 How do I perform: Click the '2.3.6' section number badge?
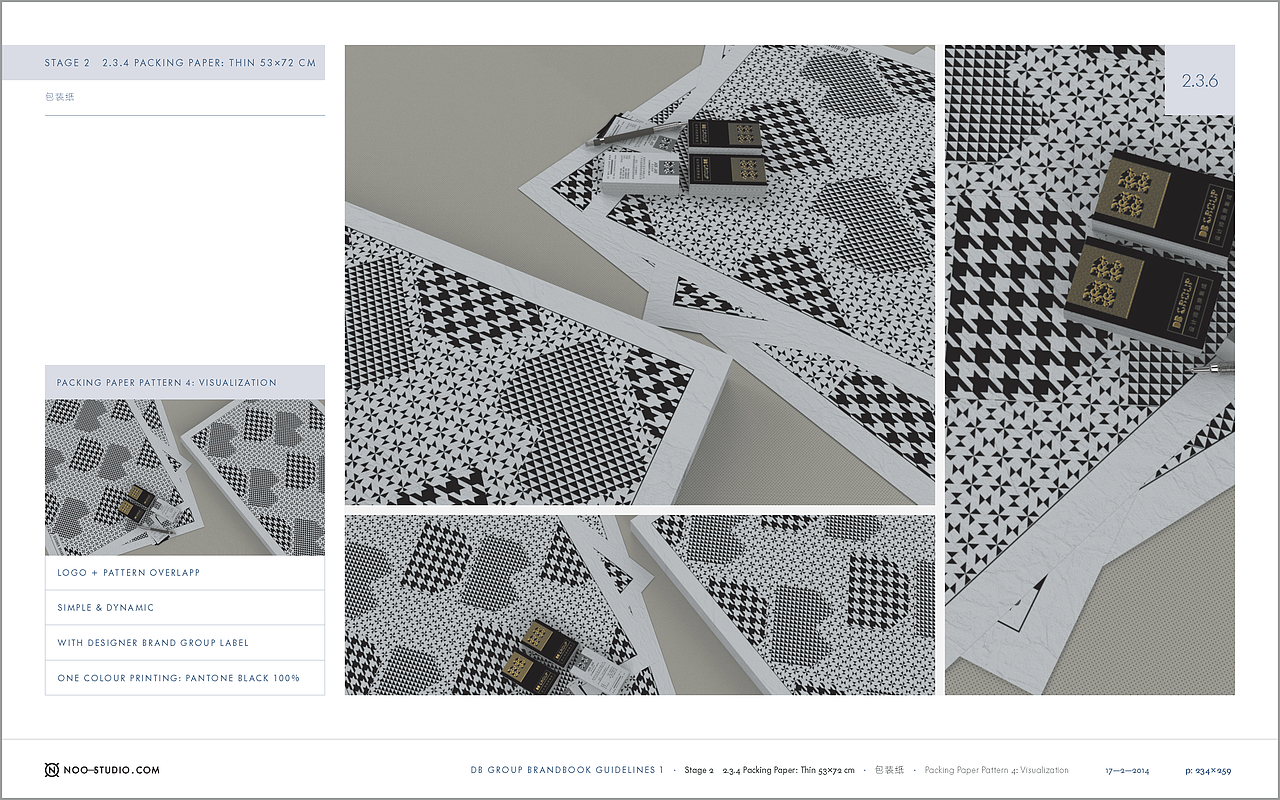coord(1200,81)
